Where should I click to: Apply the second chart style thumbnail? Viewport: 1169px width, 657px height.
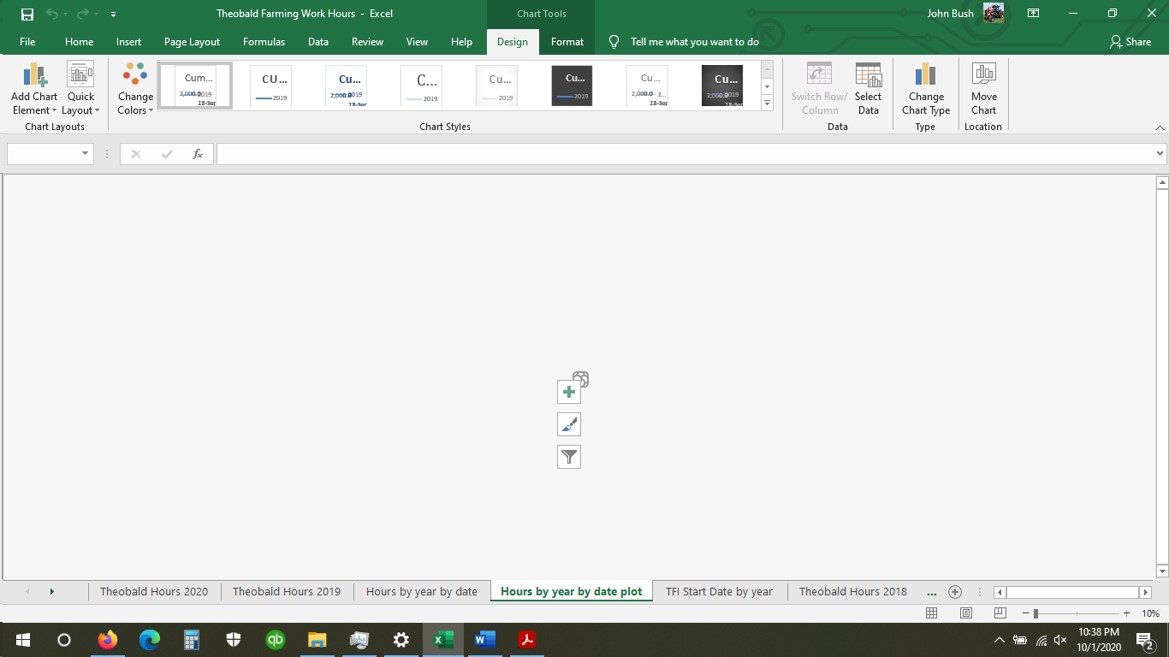pyautogui.click(x=271, y=85)
